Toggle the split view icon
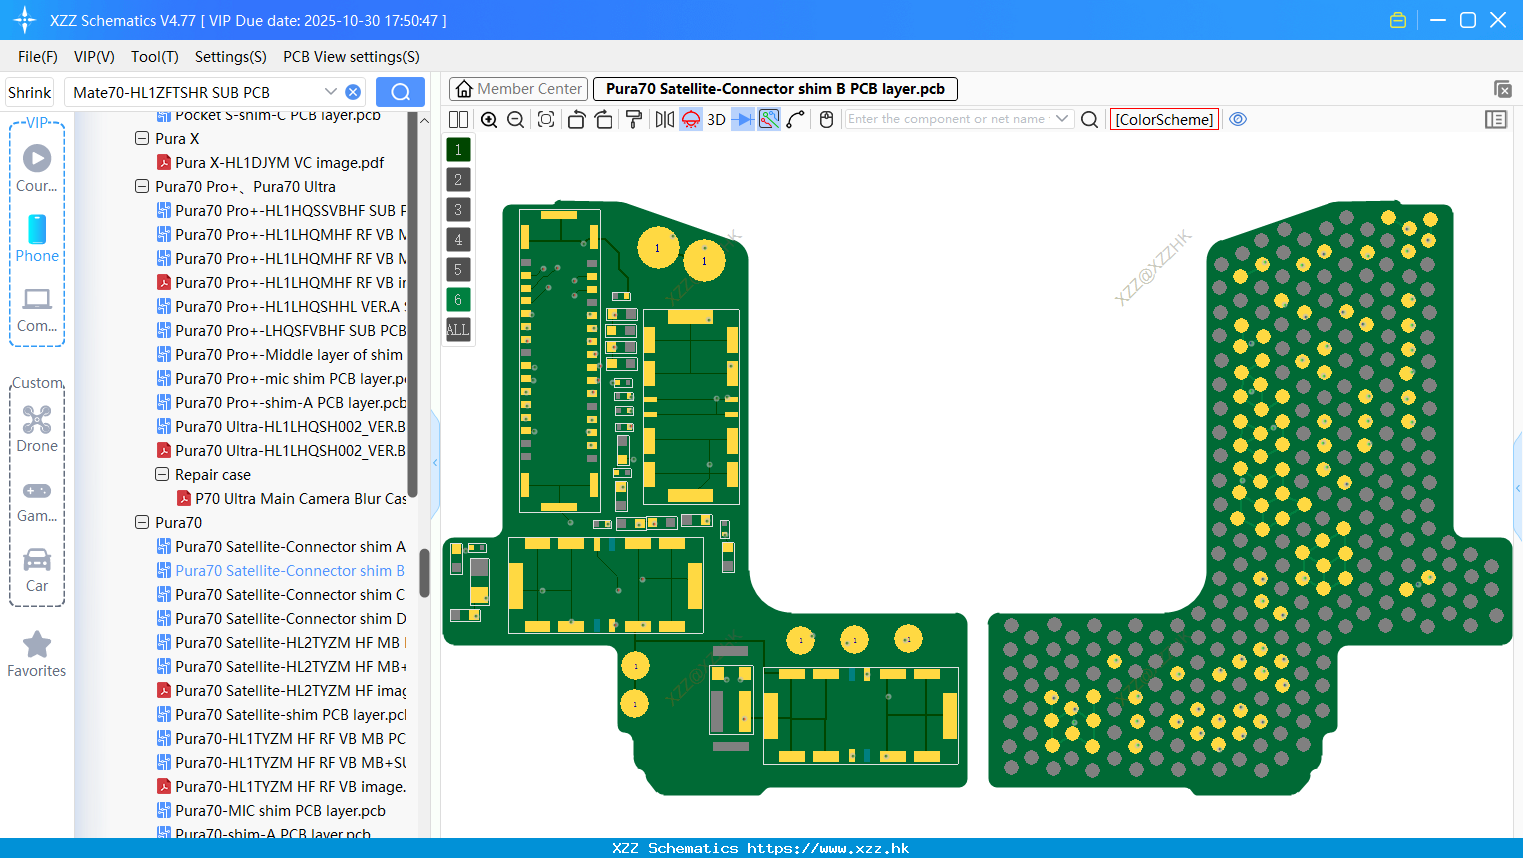This screenshot has height=858, width=1523. click(x=458, y=119)
